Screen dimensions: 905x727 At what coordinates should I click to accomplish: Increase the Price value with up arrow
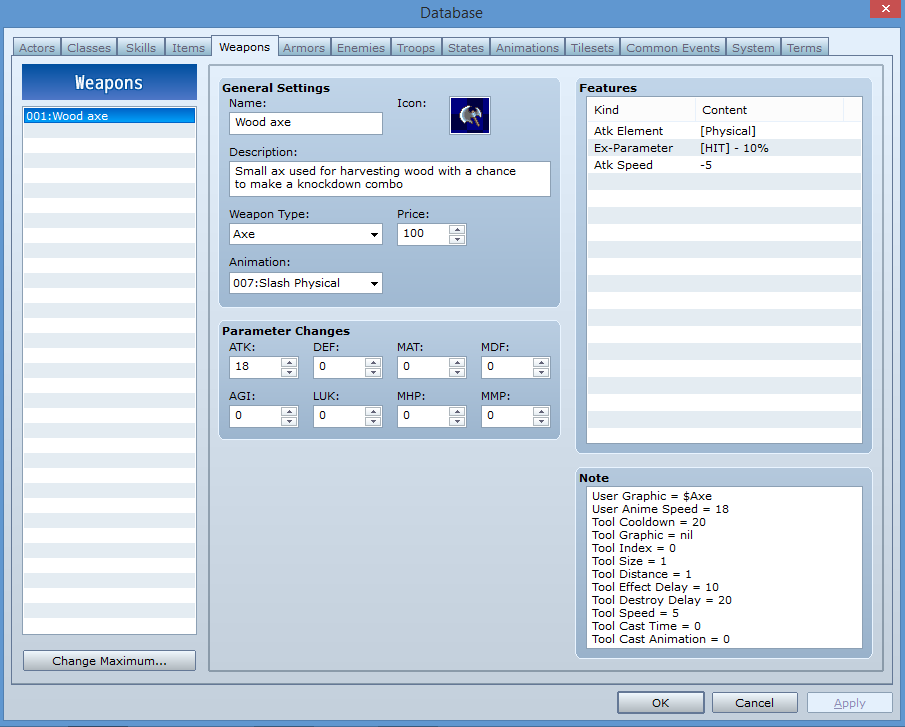pos(457,229)
